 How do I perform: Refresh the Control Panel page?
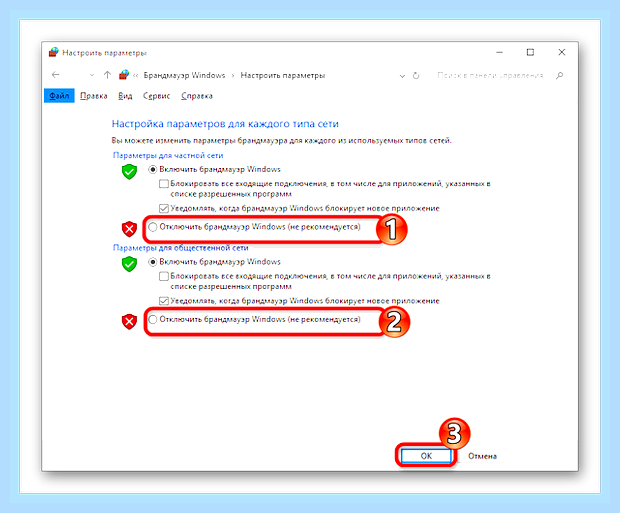click(416, 76)
